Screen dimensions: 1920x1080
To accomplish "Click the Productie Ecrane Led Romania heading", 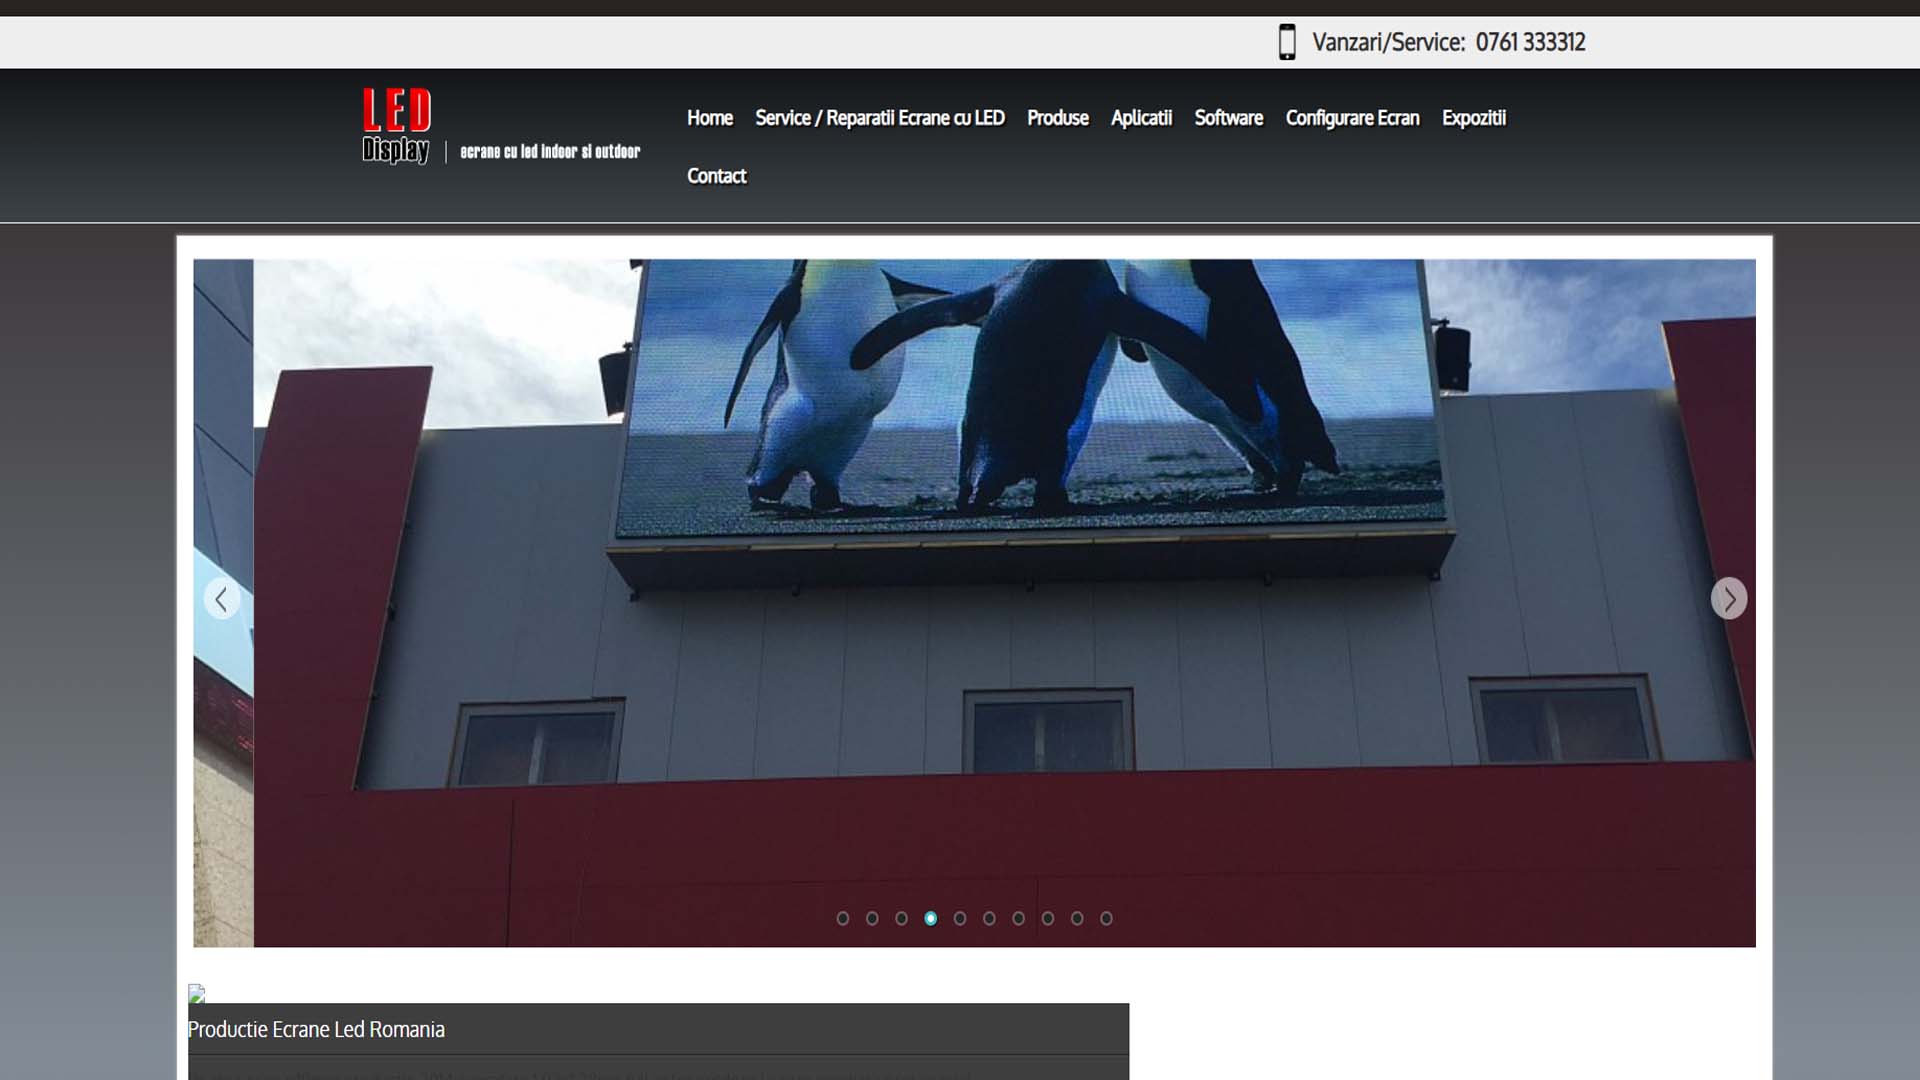I will 316,1029.
